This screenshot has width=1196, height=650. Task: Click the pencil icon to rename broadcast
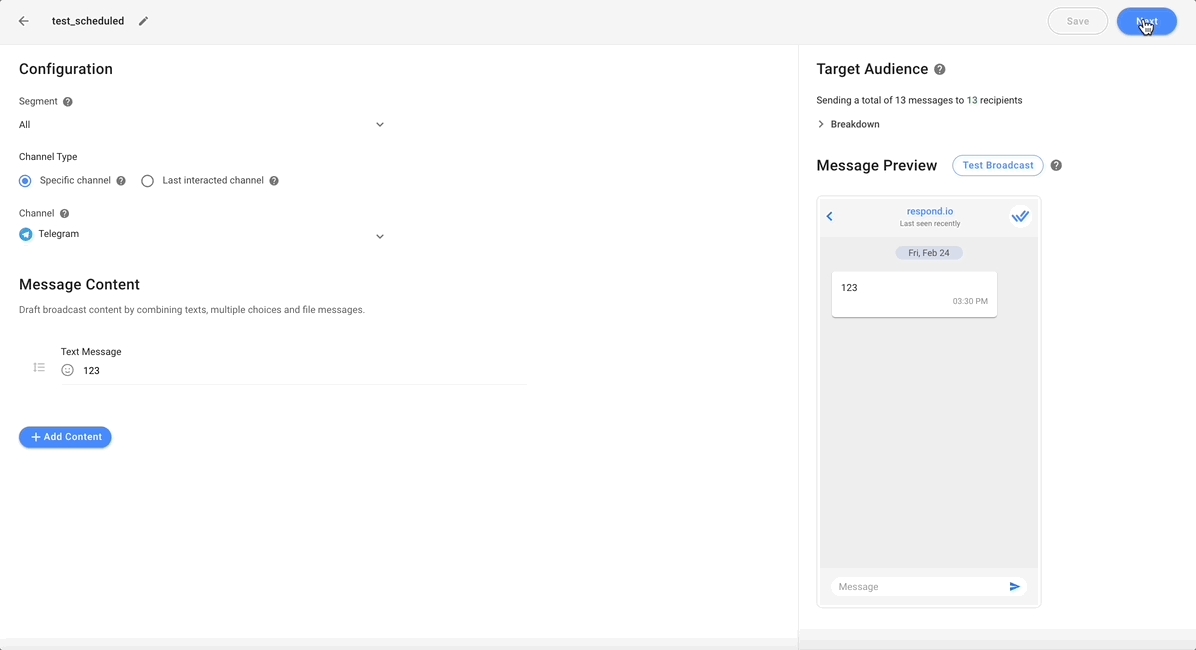pyautogui.click(x=143, y=21)
